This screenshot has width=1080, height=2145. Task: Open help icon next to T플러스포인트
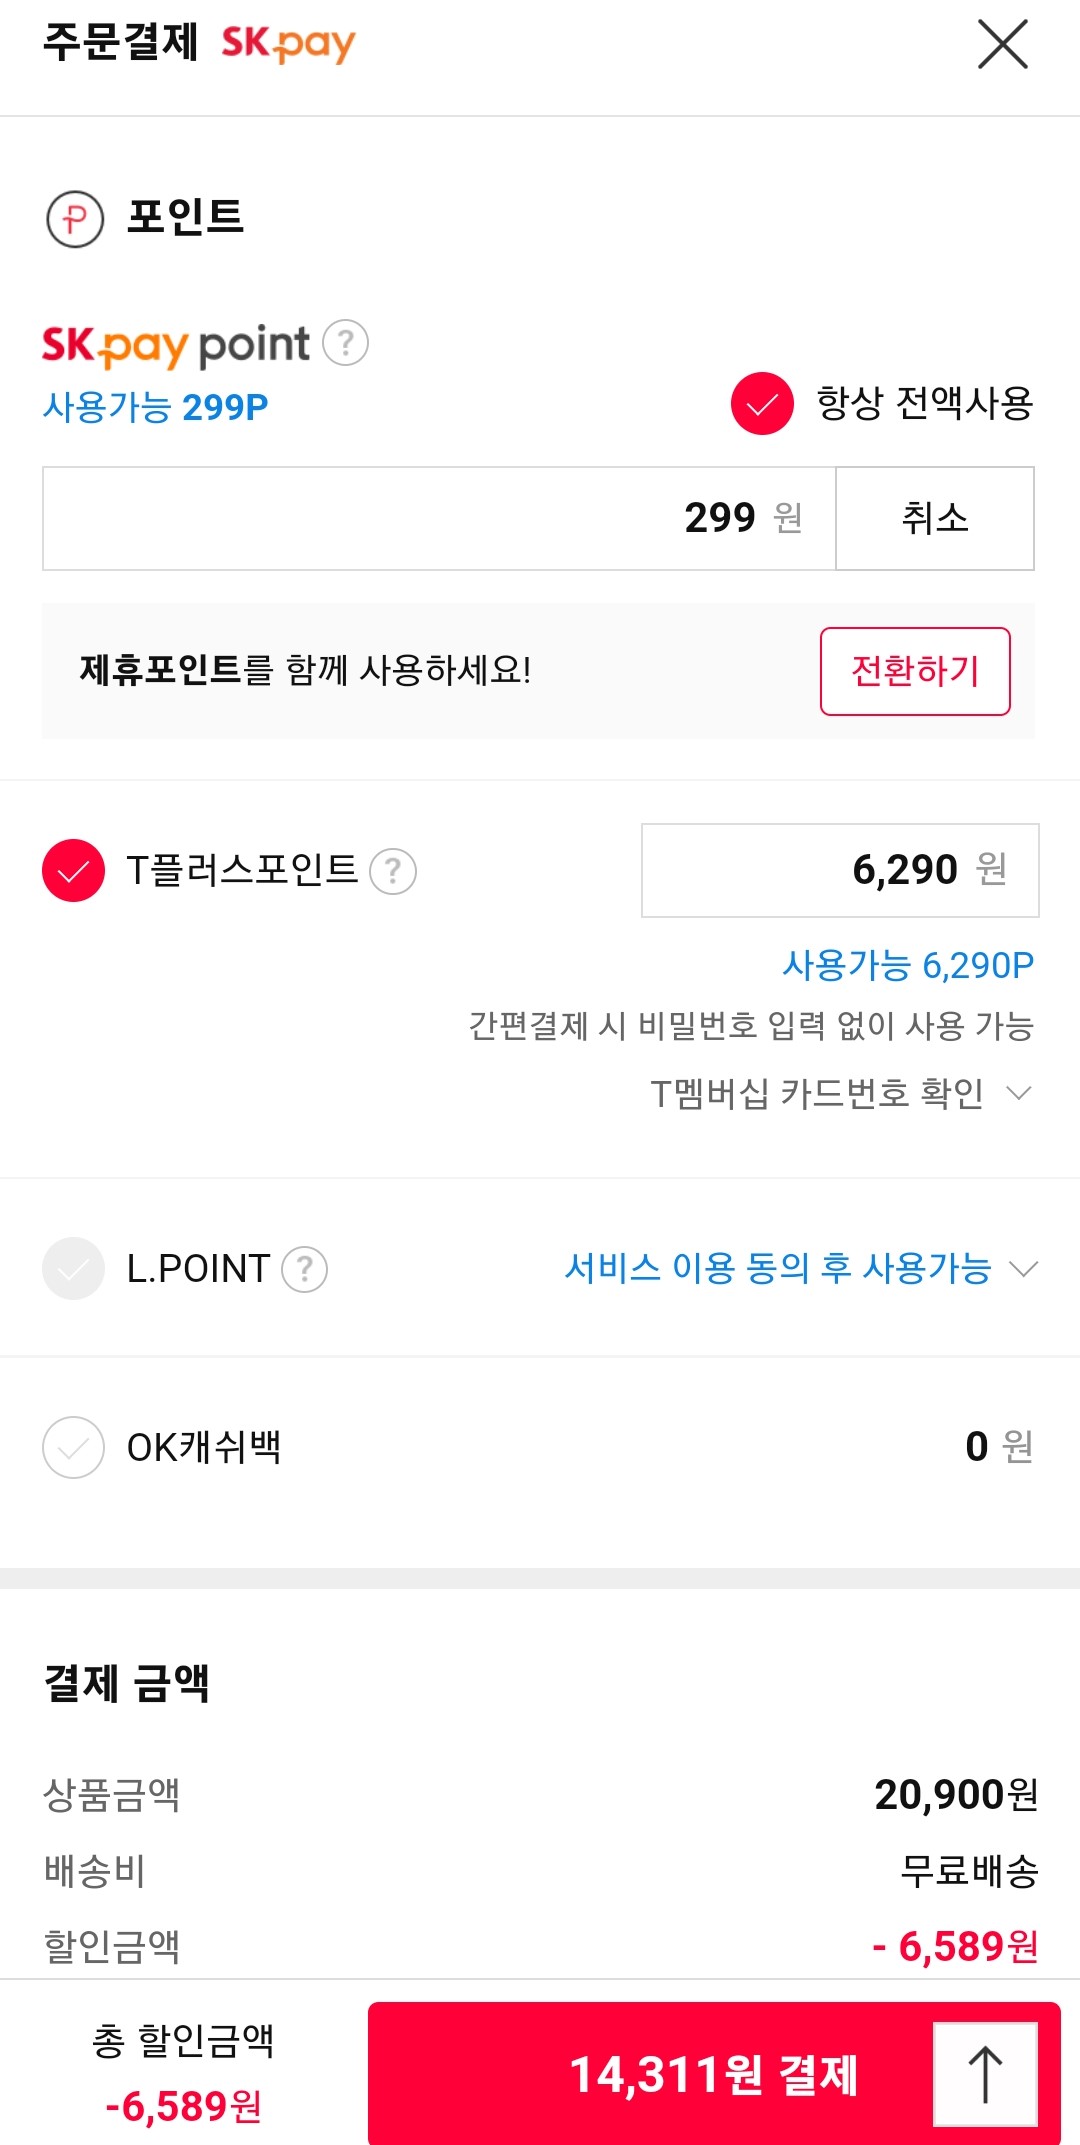point(393,871)
